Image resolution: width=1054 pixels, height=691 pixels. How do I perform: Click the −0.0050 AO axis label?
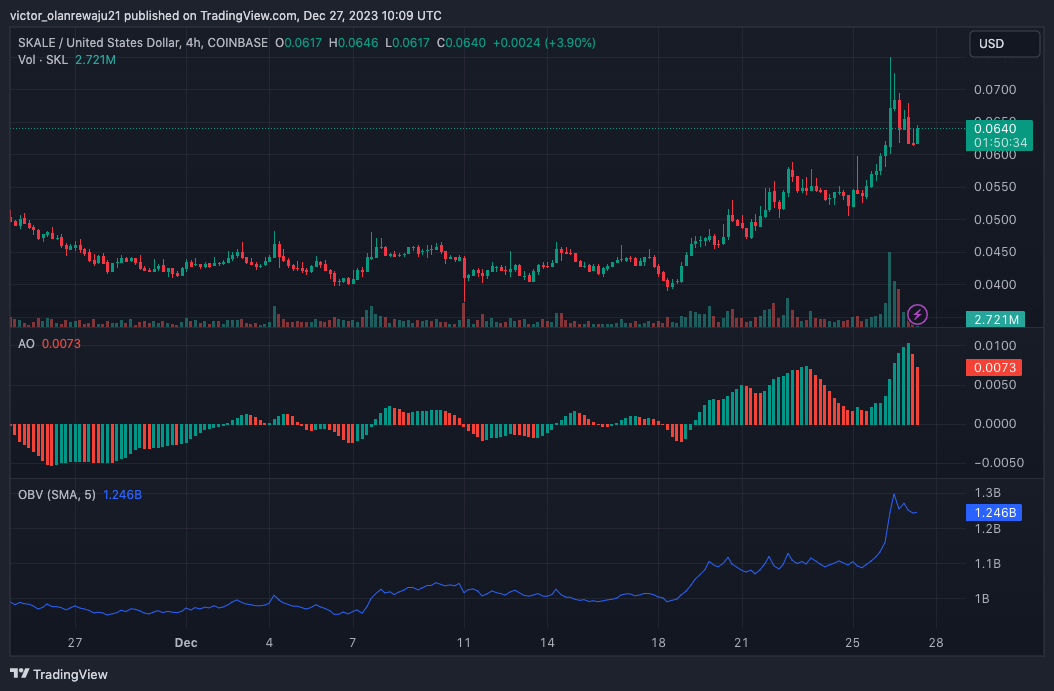click(x=999, y=462)
